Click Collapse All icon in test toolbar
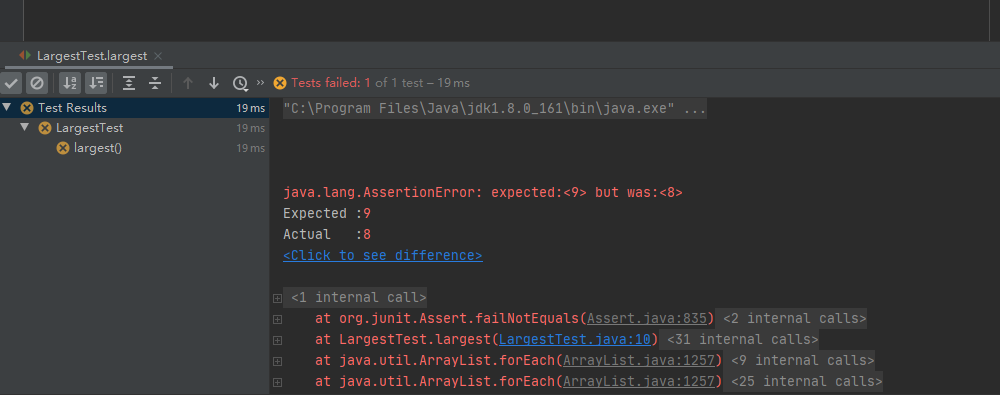This screenshot has height=395, width=1000. coord(155,83)
